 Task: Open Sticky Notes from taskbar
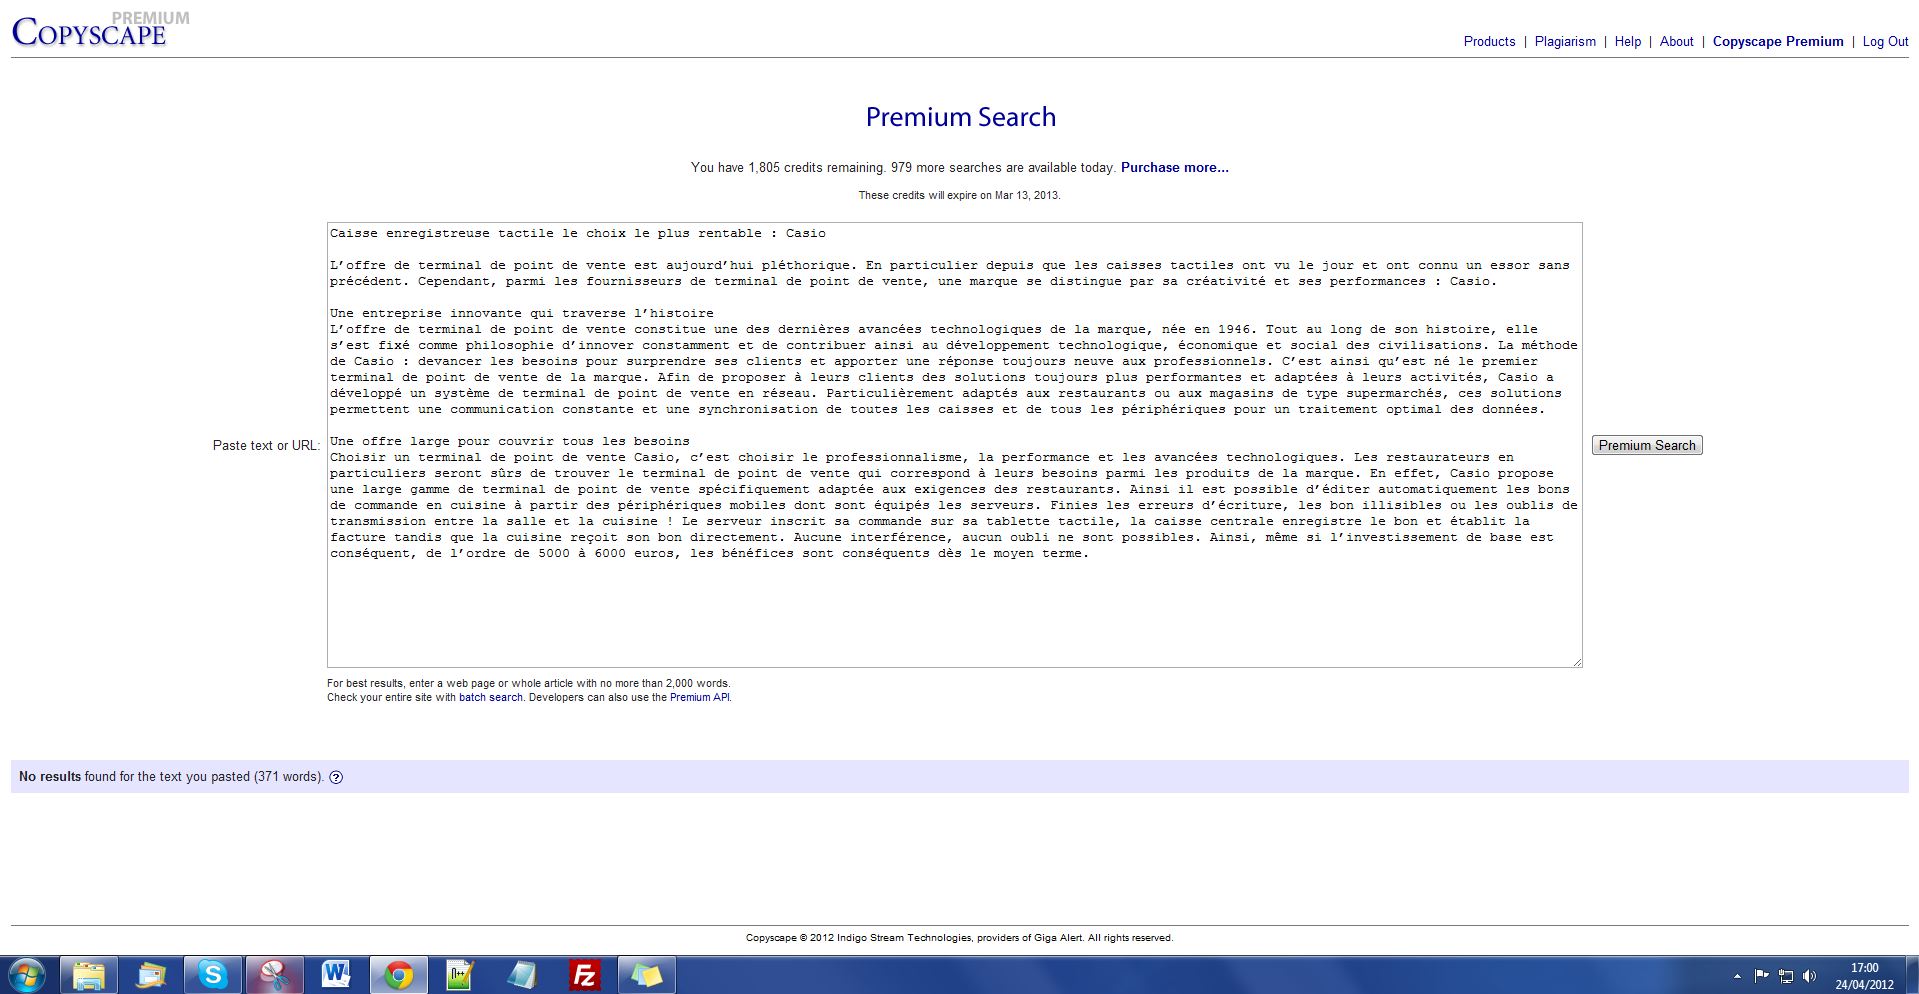pyautogui.click(x=646, y=974)
